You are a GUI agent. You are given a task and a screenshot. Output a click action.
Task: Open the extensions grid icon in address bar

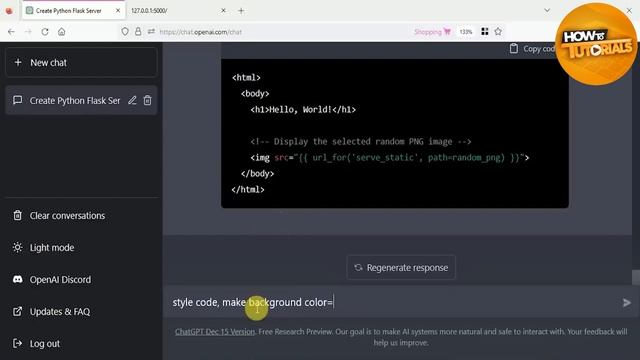(484, 31)
